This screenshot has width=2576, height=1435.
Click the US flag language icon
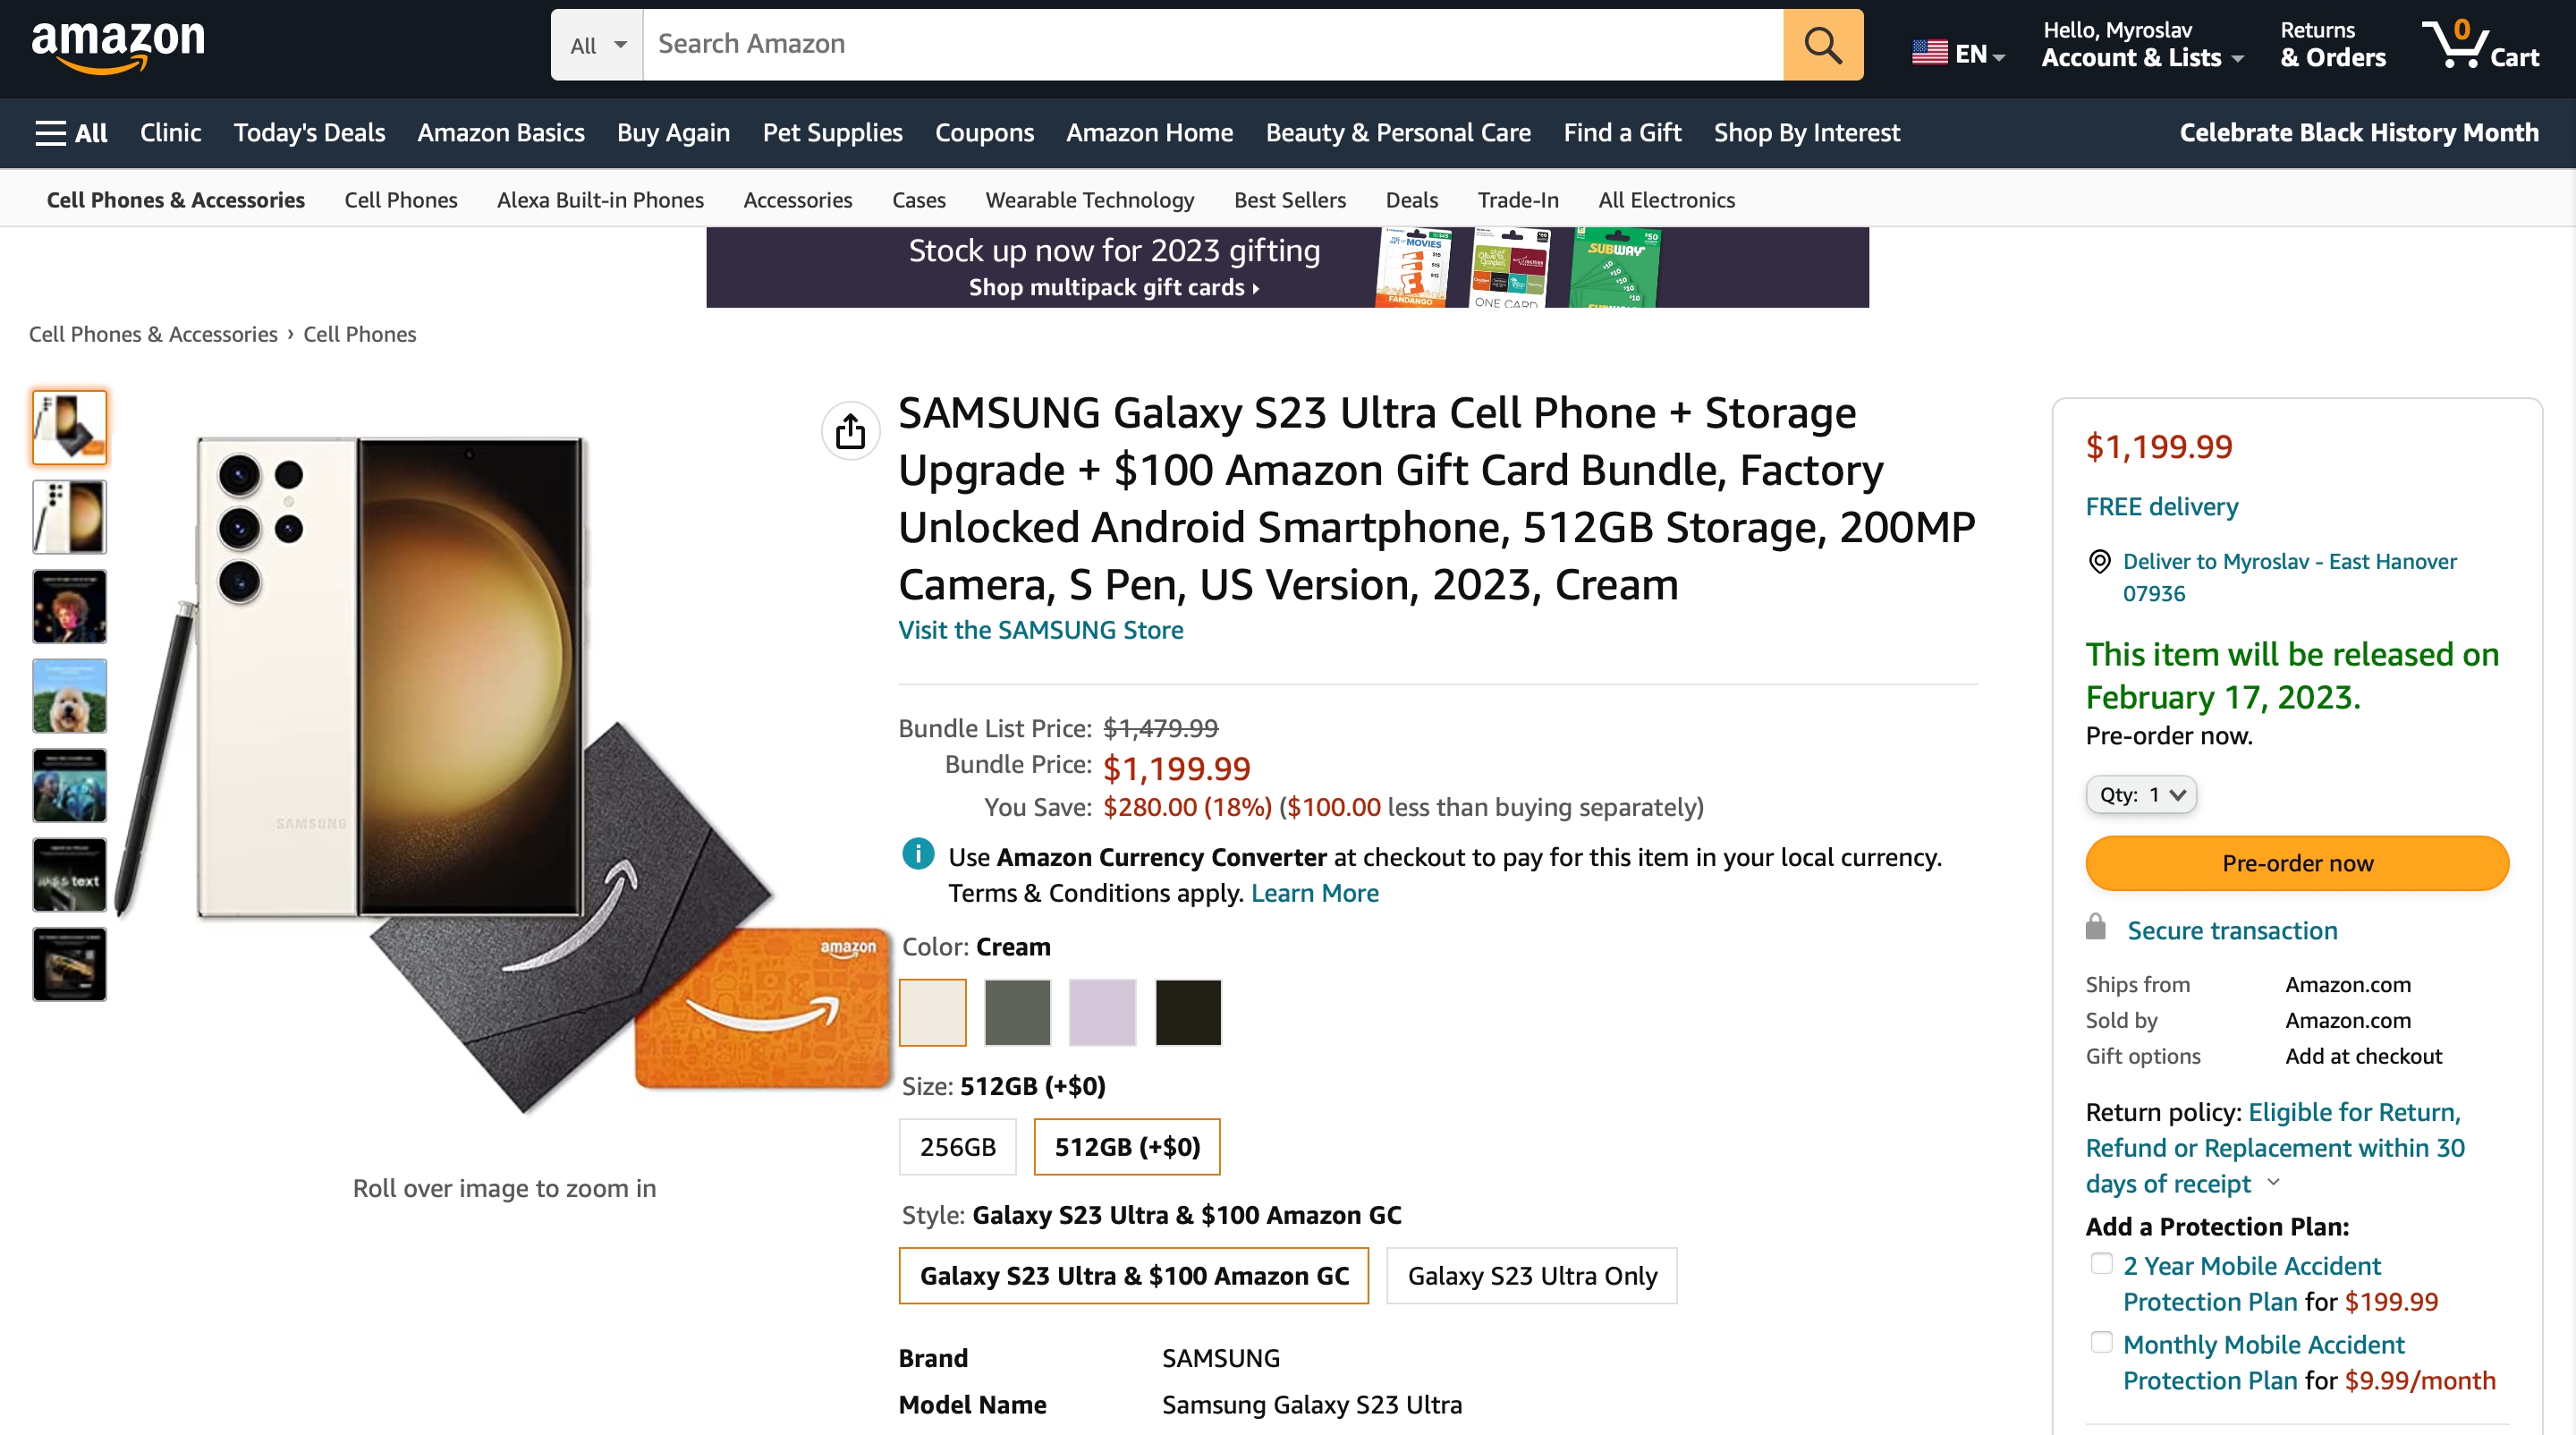pyautogui.click(x=1929, y=53)
